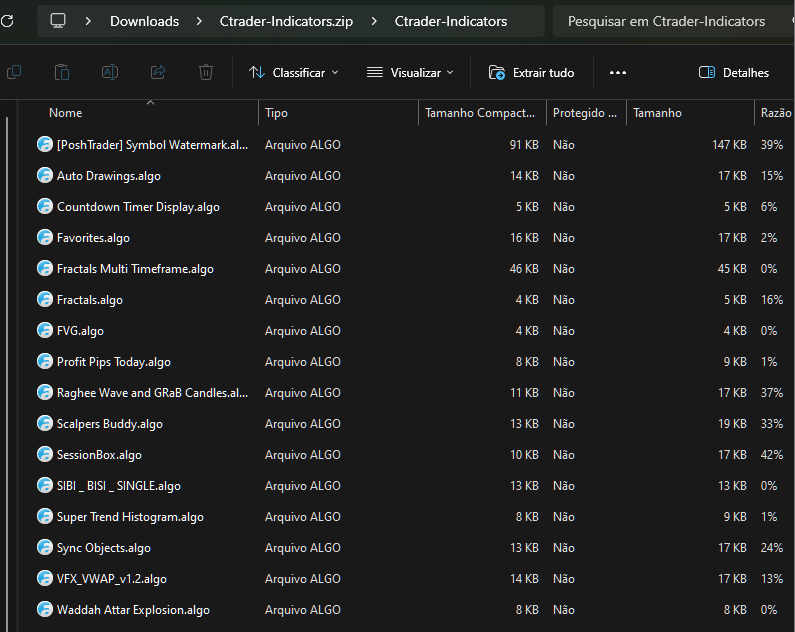Select the Fractals.algo file icon
Viewport: 795px width, 632px height.
[44, 300]
